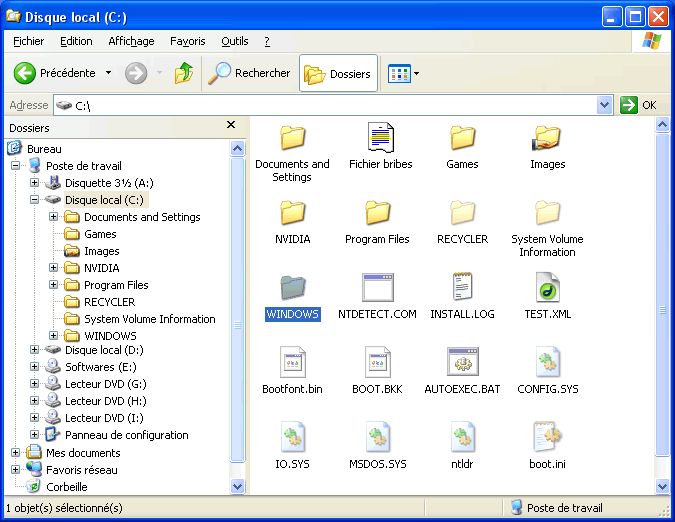This screenshot has width=675, height=522.
Task: Open the Outils menu
Action: pyautogui.click(x=235, y=41)
